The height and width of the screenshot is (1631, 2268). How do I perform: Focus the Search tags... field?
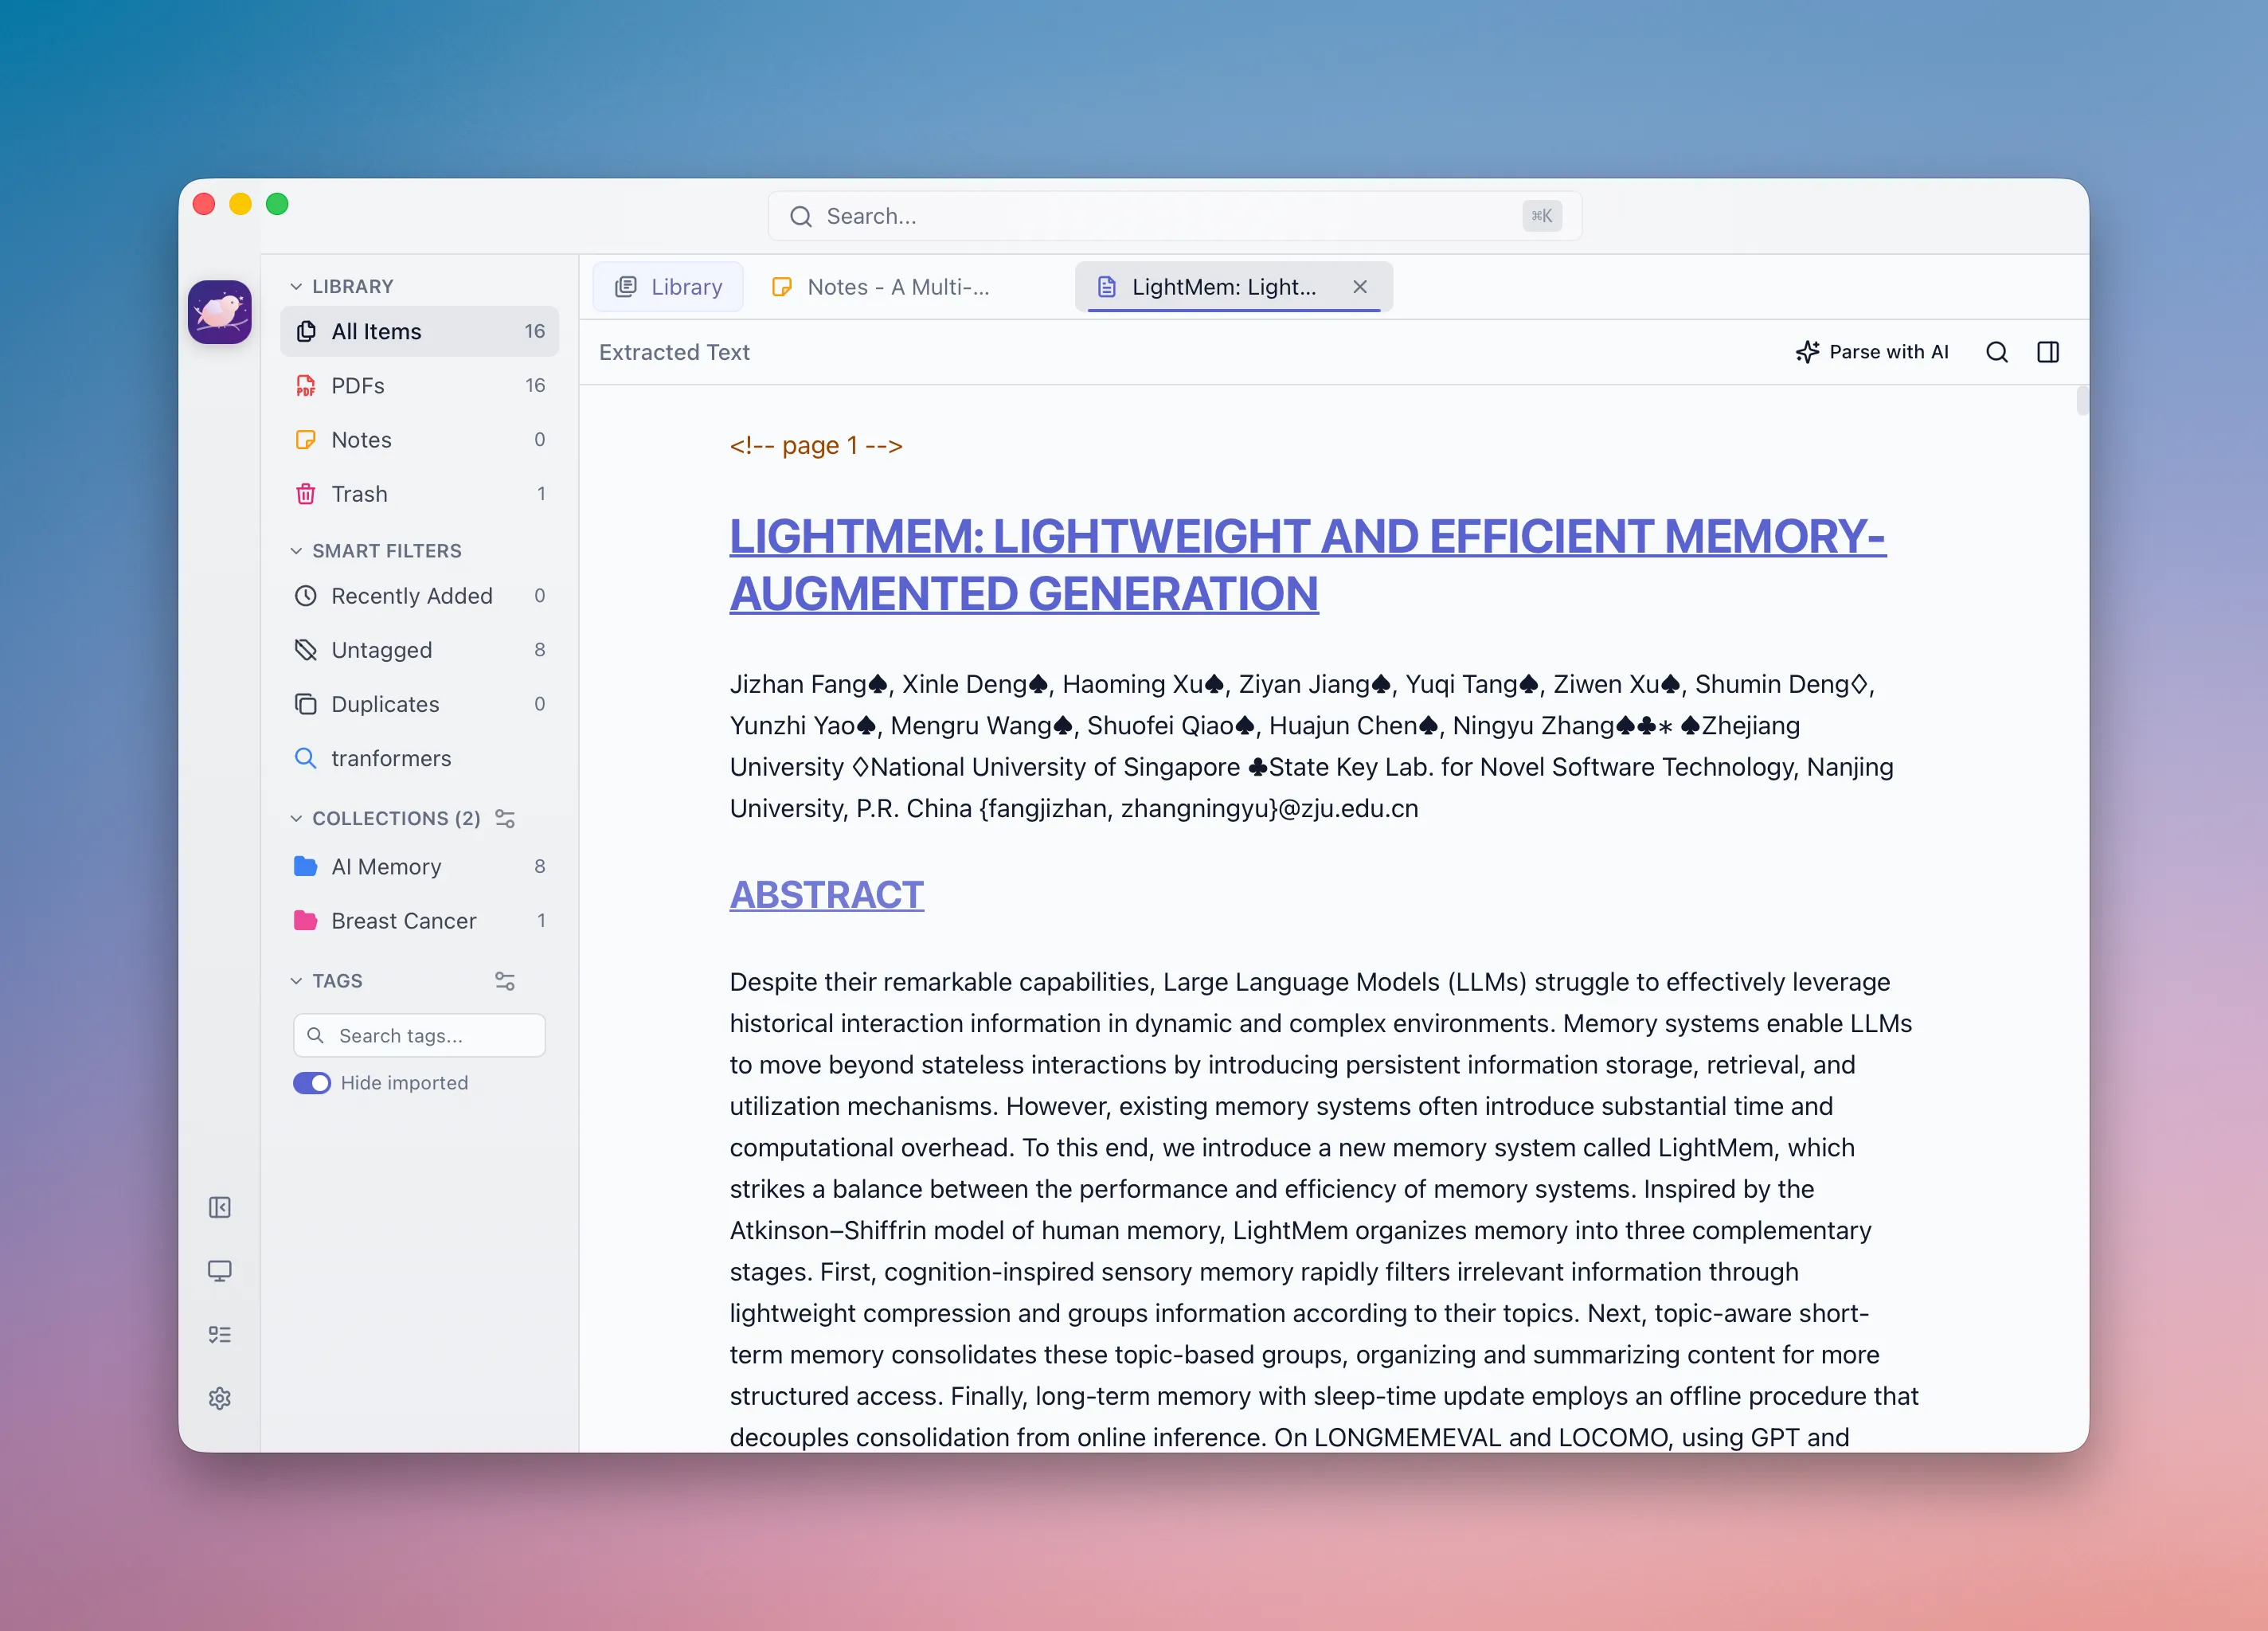pos(419,1035)
